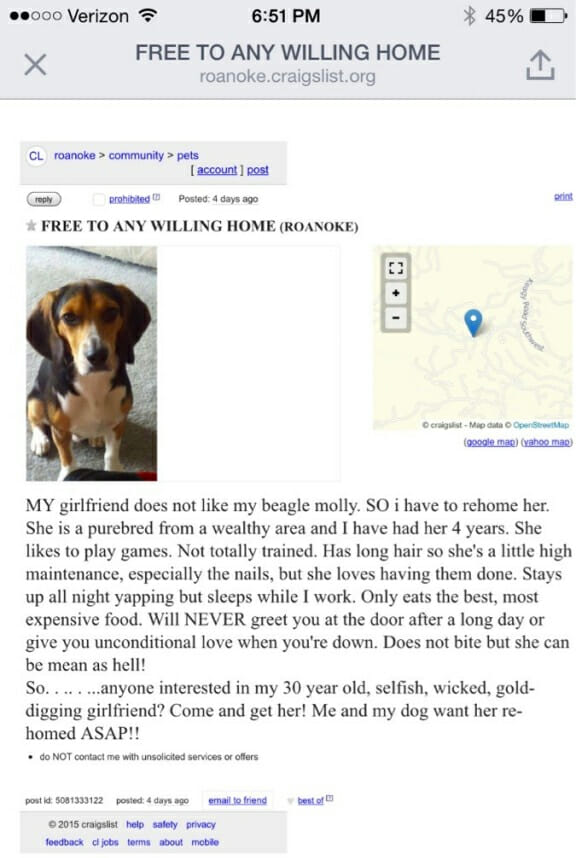Image resolution: width=576 pixels, height=858 pixels.
Task: Dismiss the page with the X icon
Action: click(x=36, y=64)
